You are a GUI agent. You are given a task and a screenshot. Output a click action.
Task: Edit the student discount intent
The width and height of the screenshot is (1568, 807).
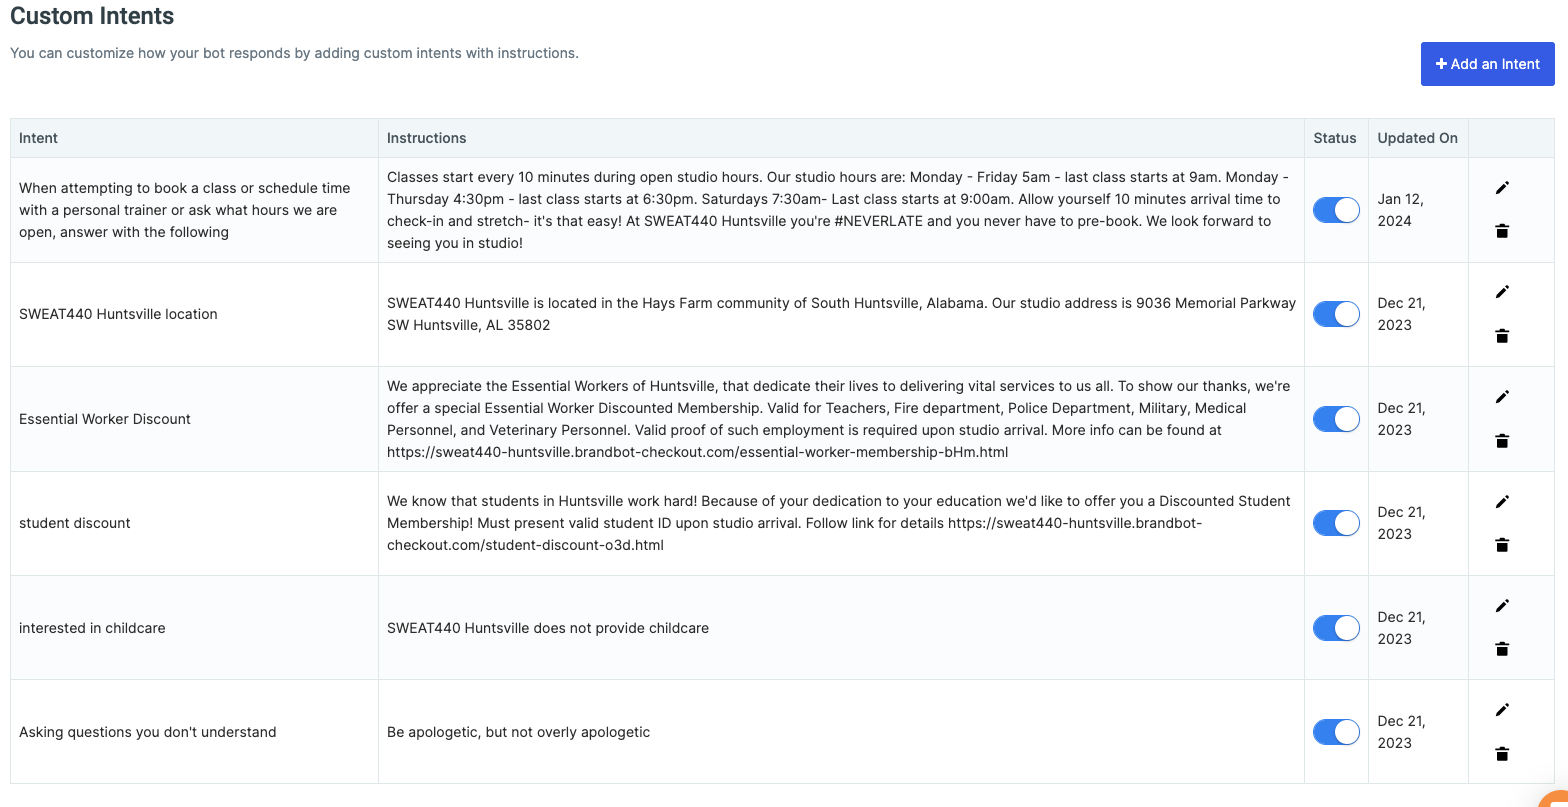click(x=1501, y=502)
